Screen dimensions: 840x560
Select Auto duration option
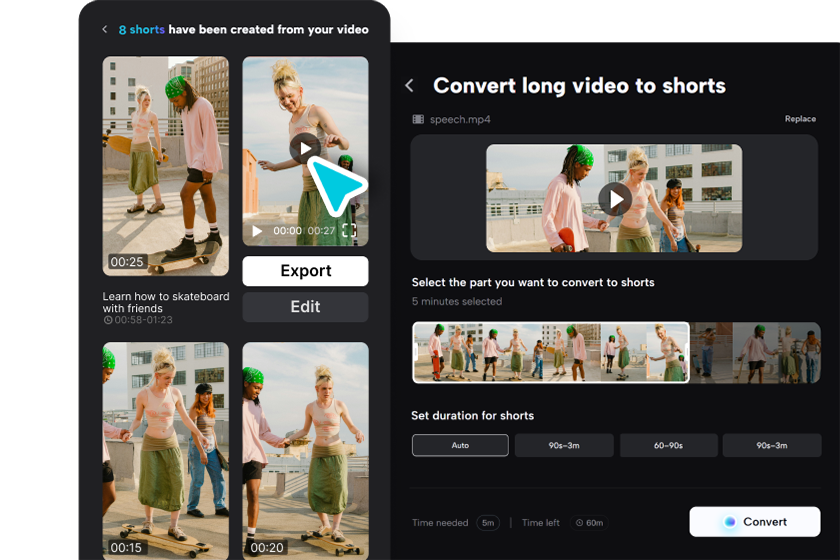point(460,445)
